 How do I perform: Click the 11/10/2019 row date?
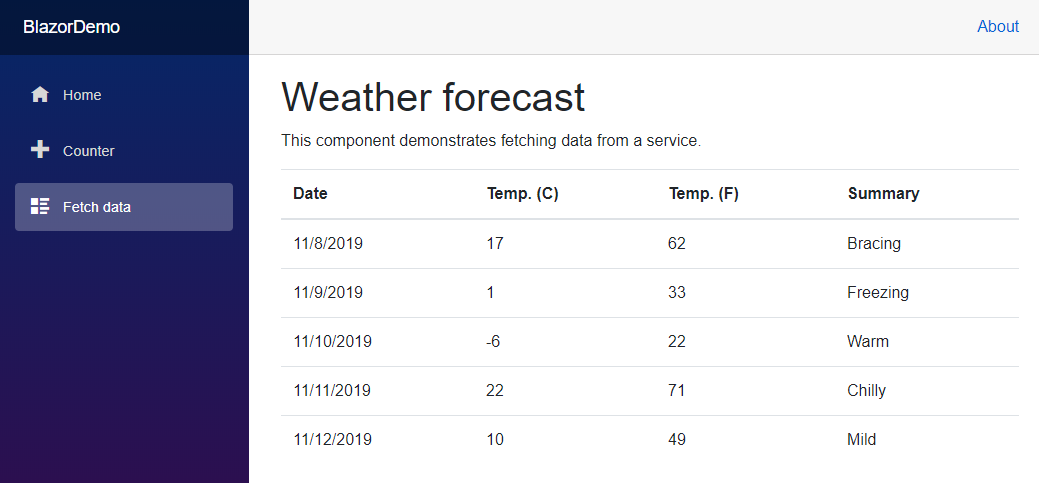[332, 342]
